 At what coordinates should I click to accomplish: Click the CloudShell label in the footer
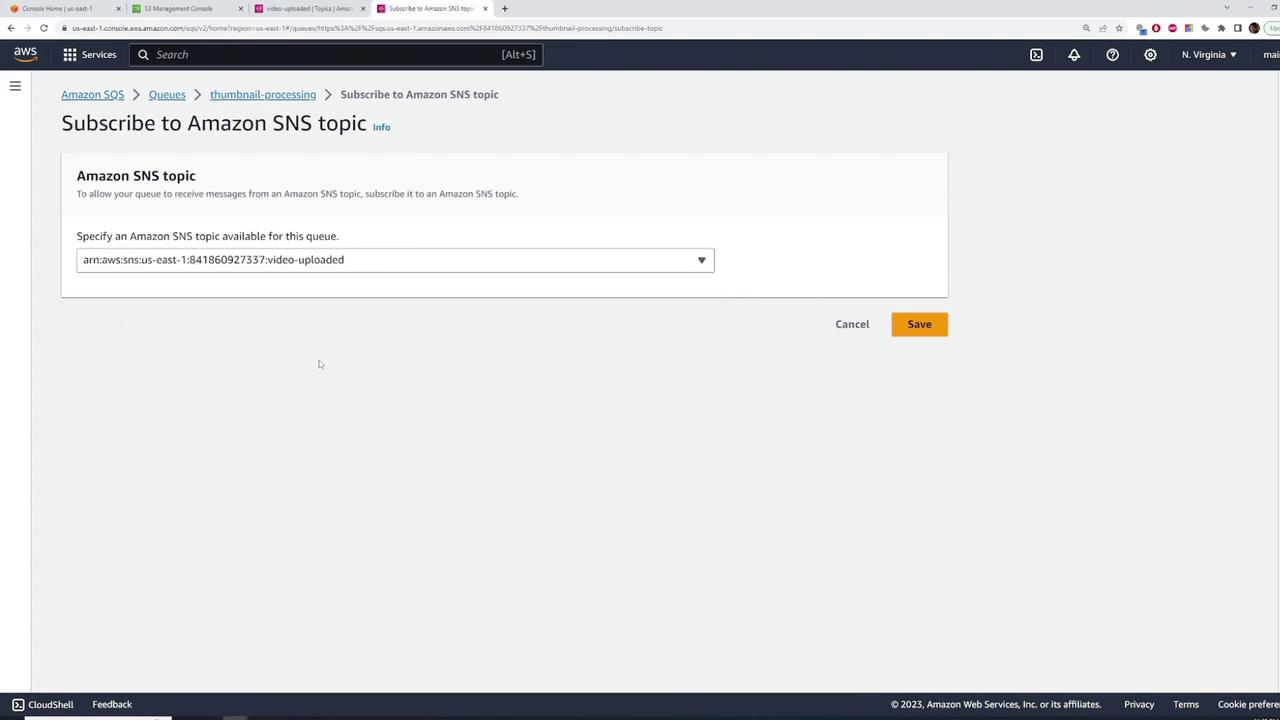pos(51,705)
